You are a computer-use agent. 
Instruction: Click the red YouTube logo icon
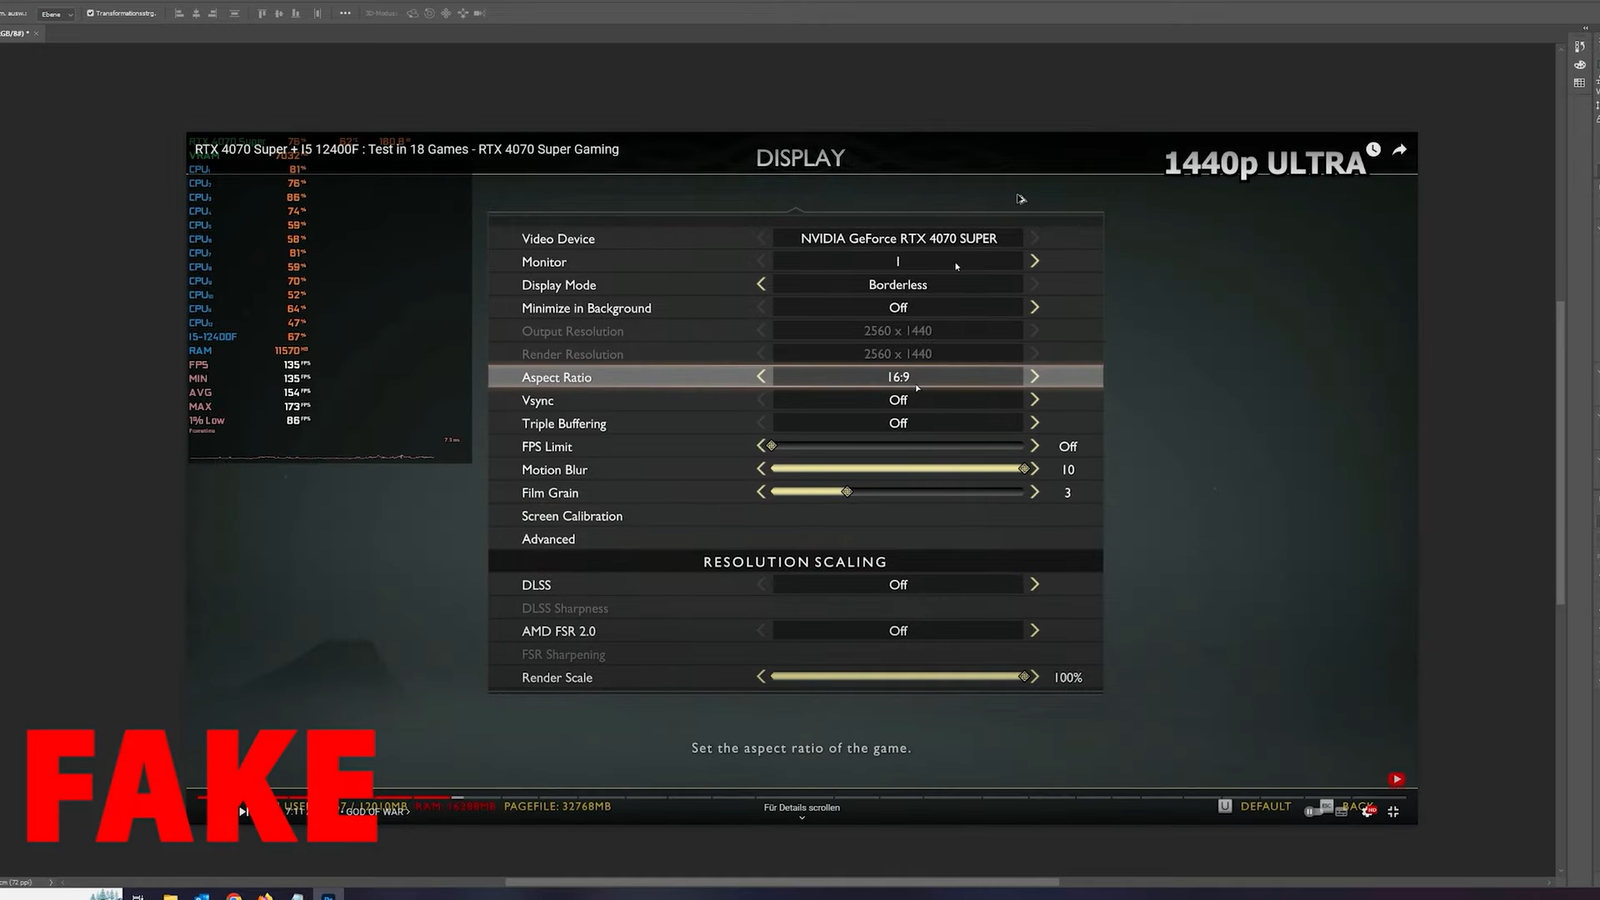1397,780
